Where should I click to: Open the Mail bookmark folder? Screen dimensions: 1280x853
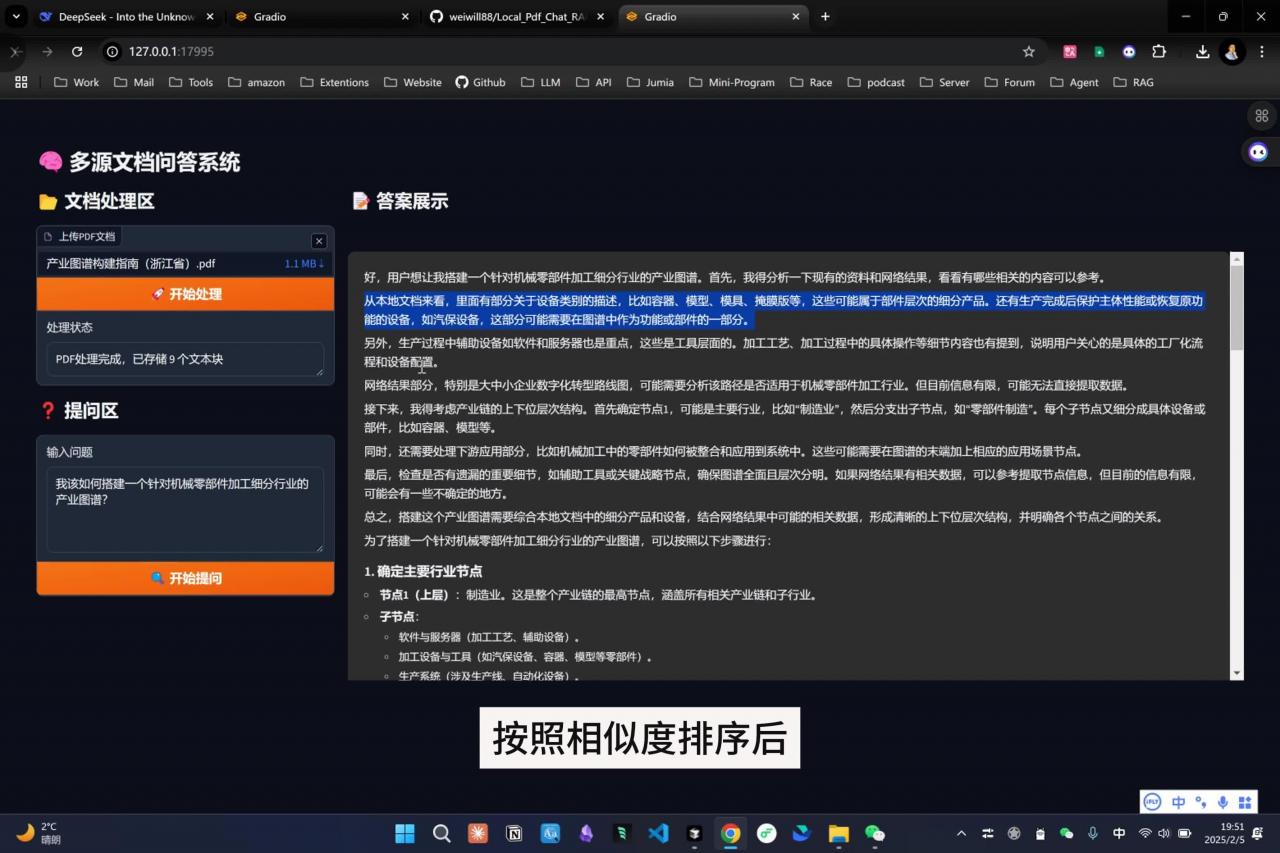[x=134, y=82]
